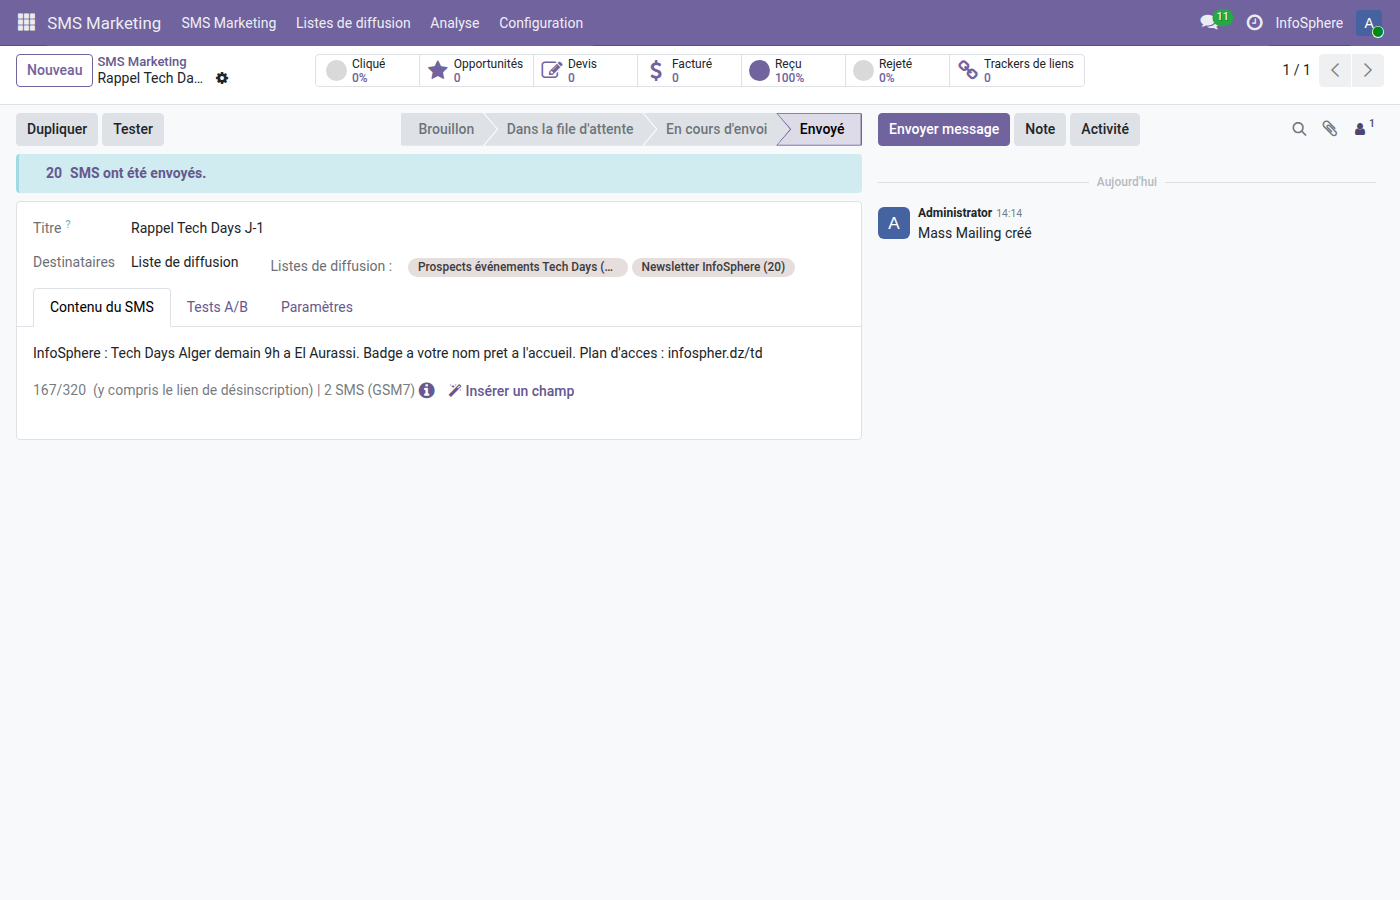
Task: Open Listes de diffusion menu
Action: pos(353,23)
